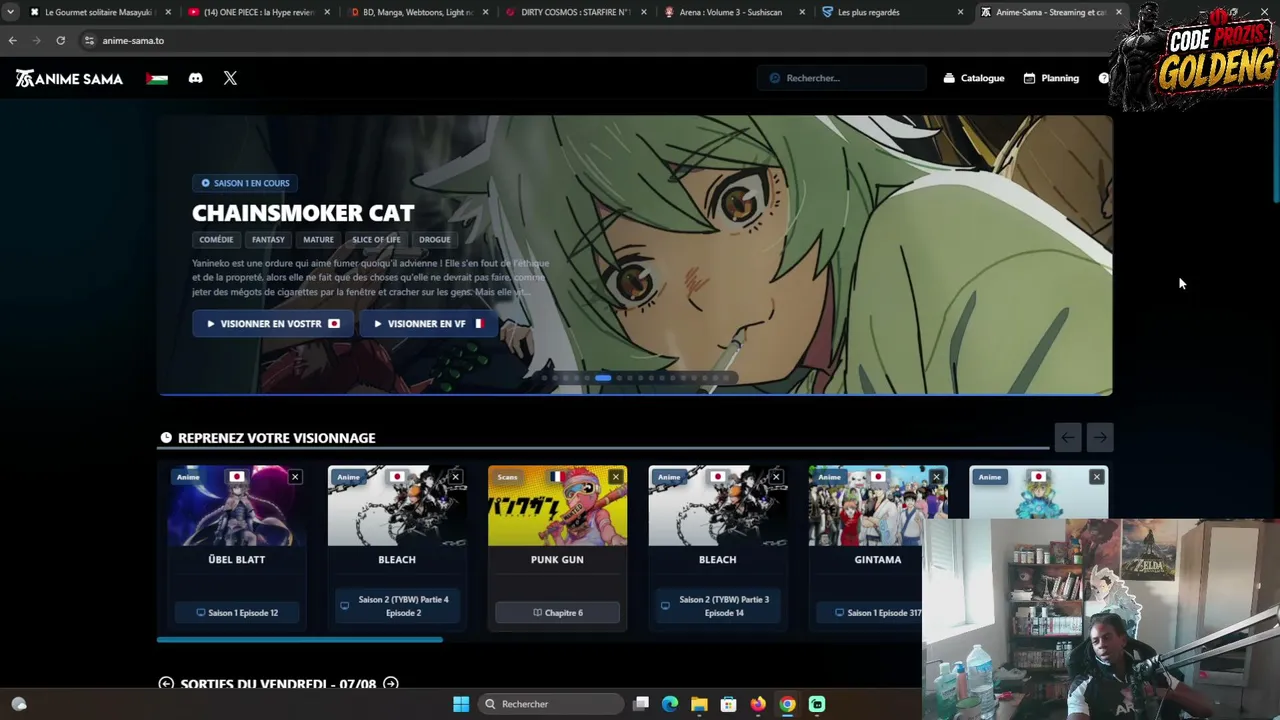Click the Anime Sama logo

point(69,78)
